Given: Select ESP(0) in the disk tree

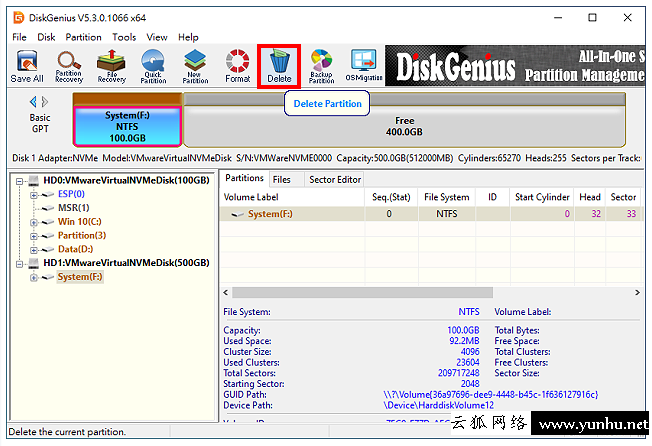Looking at the screenshot, I should tap(71, 194).
